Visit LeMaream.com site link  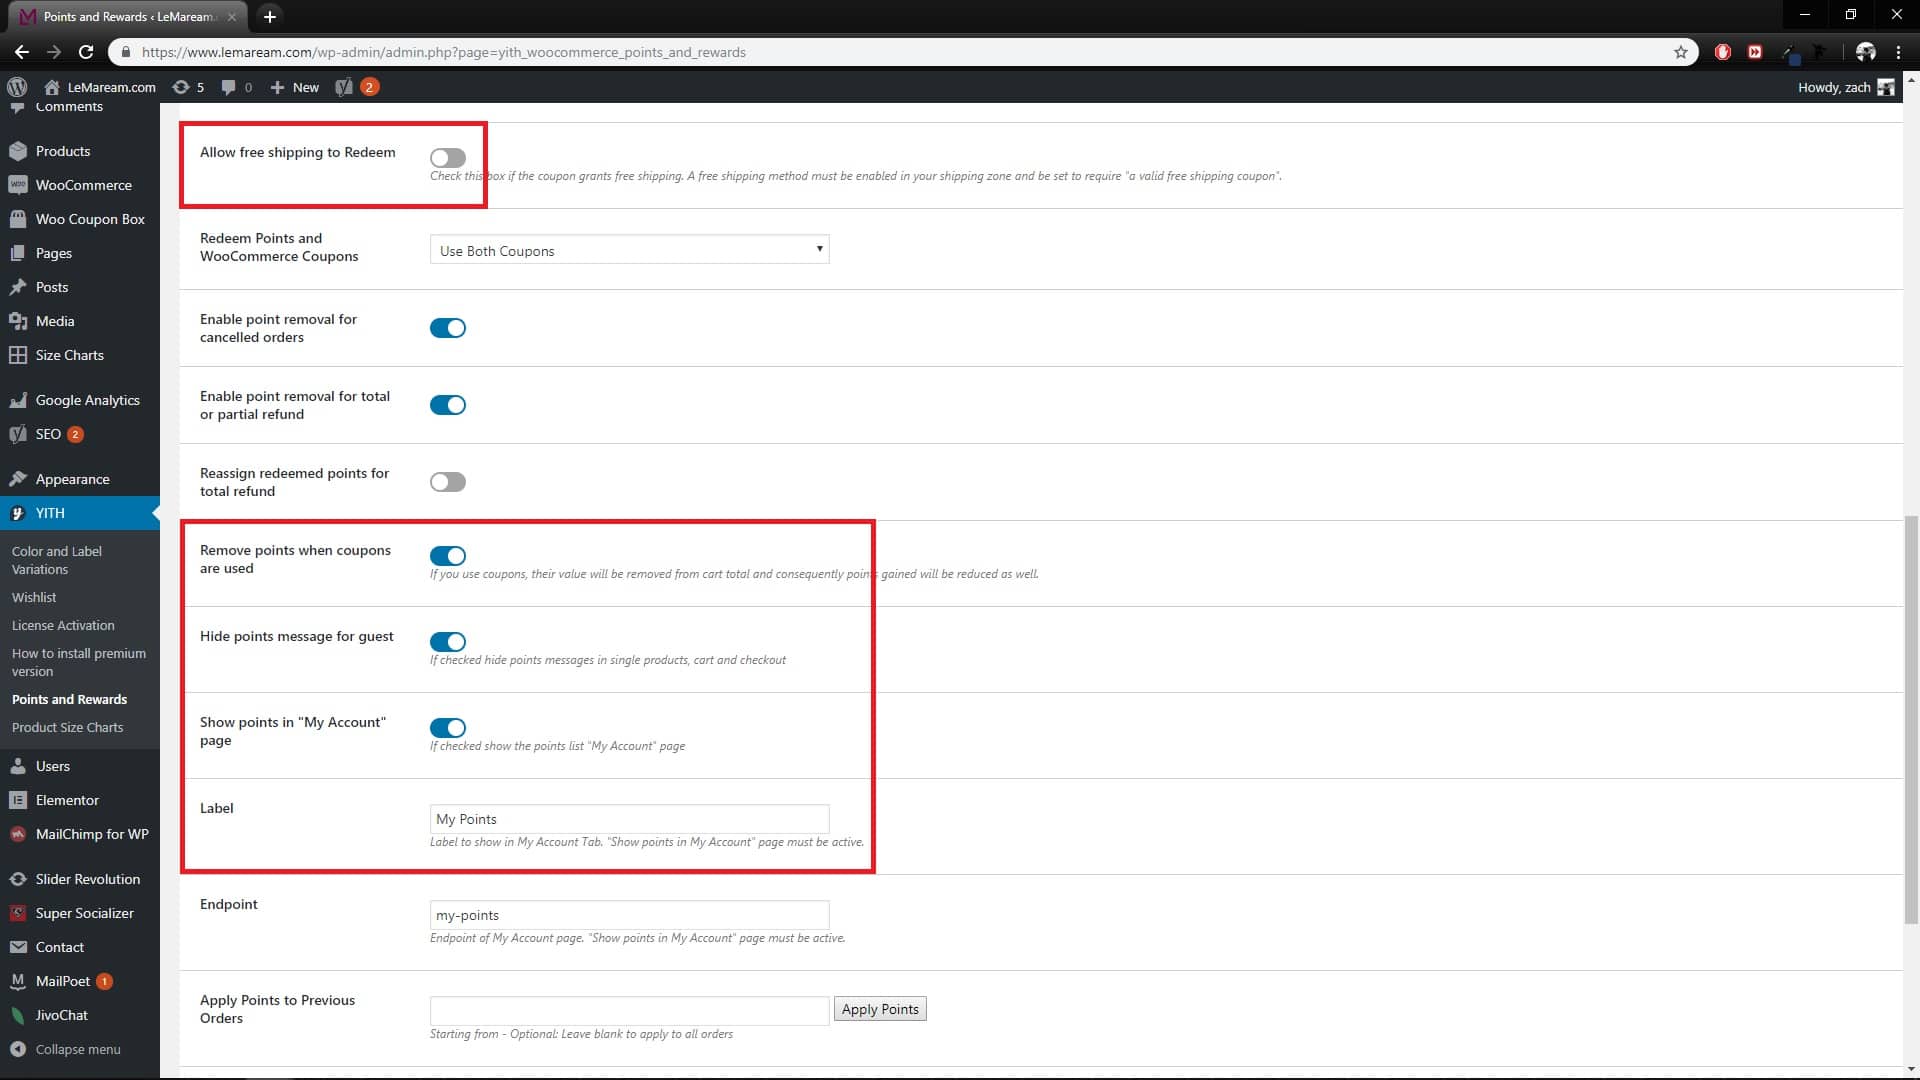[x=100, y=87]
